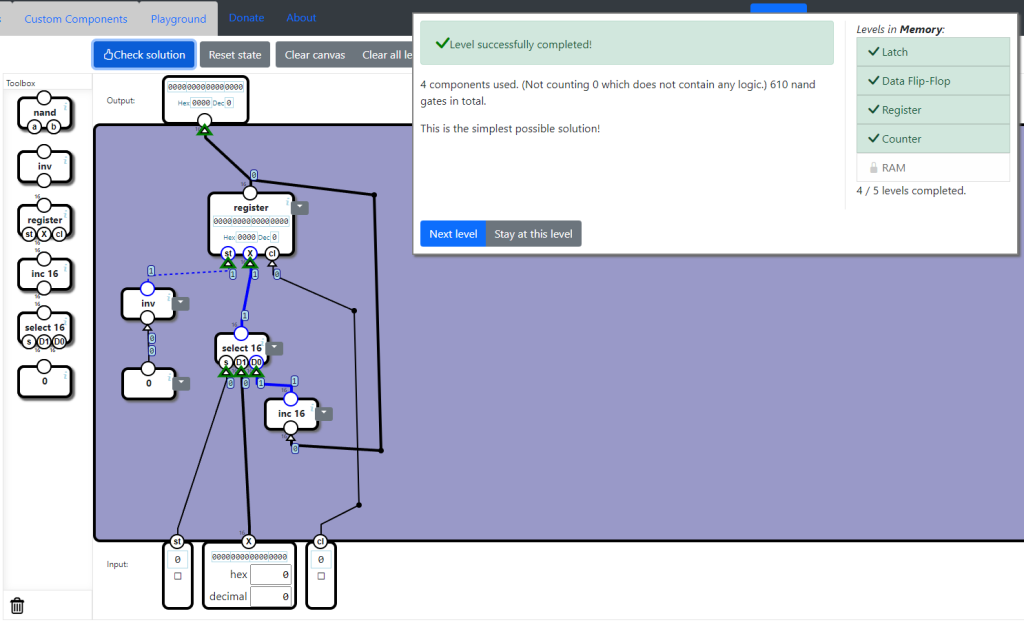Pick the register component from the toolbox

point(45,220)
